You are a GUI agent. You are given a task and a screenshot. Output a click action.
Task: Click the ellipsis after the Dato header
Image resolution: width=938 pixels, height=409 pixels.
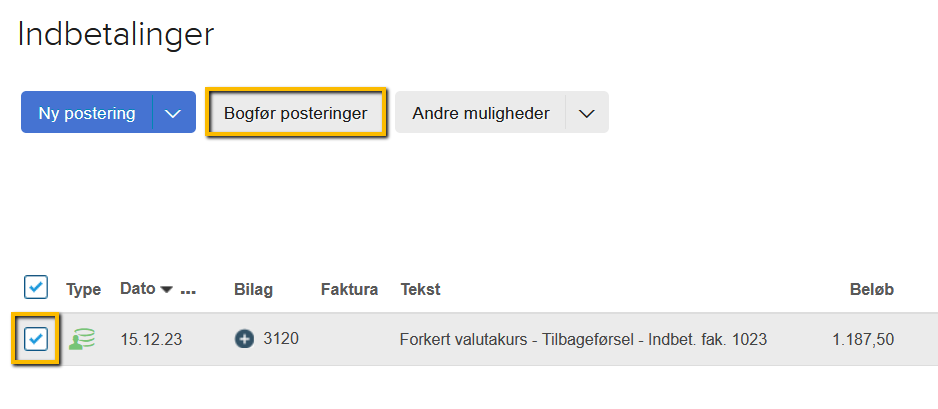[x=187, y=290]
